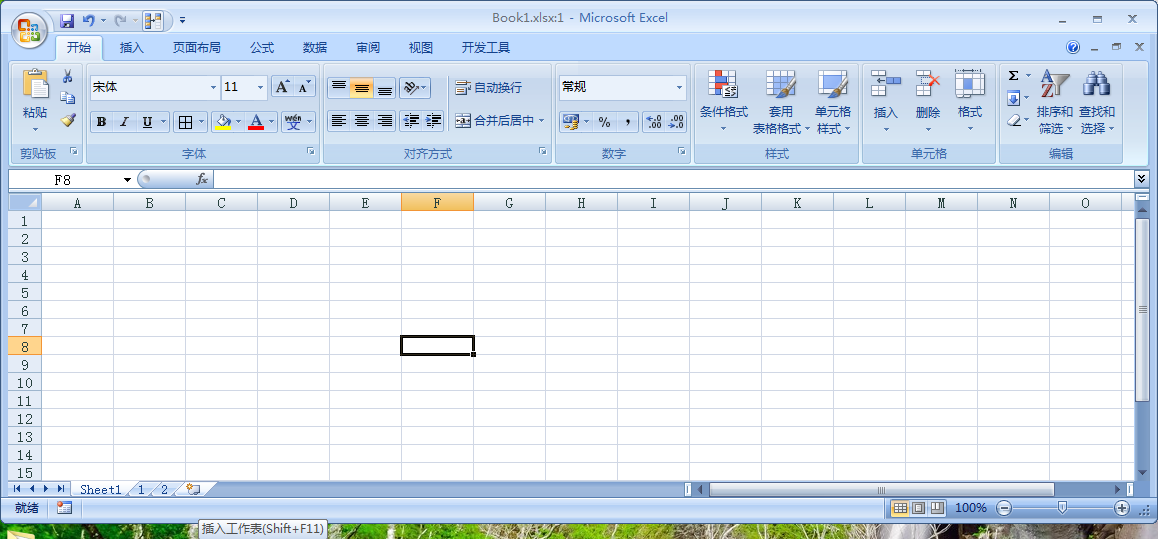Activate the Format Painter brush
1158x539 pixels.
coord(68,119)
